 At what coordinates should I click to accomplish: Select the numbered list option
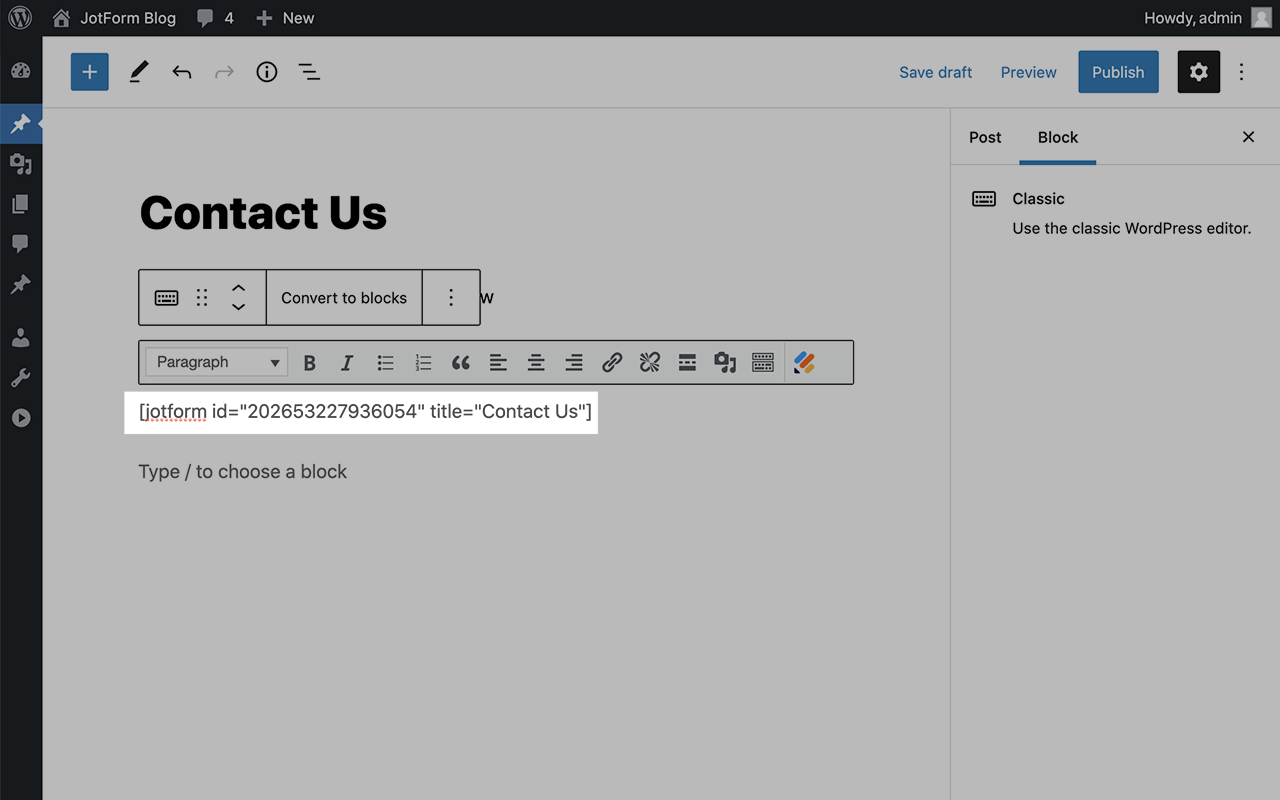tap(423, 362)
